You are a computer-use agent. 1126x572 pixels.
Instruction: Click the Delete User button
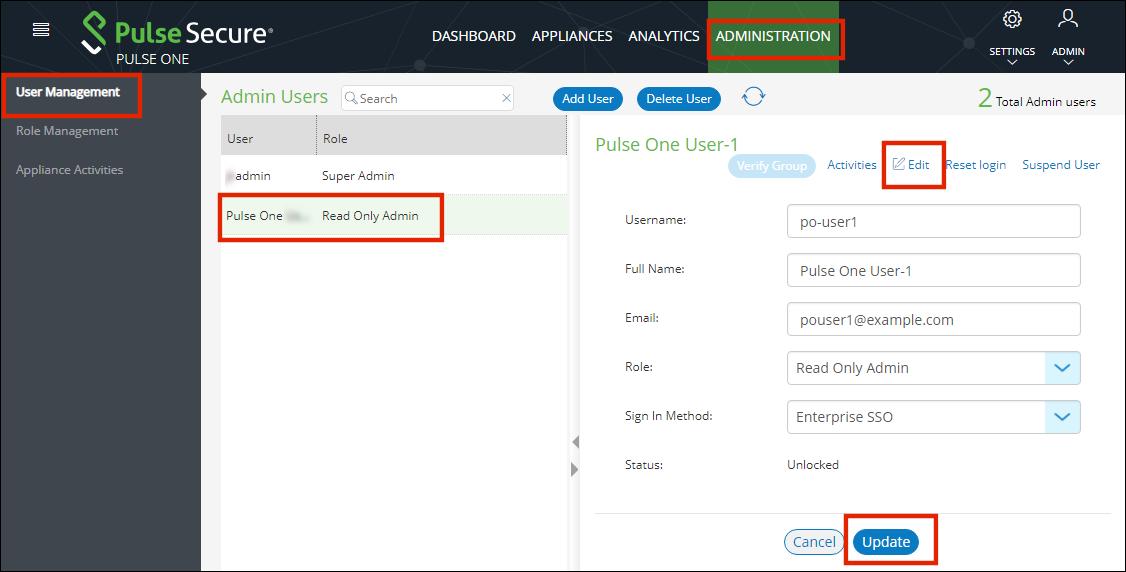(x=679, y=99)
